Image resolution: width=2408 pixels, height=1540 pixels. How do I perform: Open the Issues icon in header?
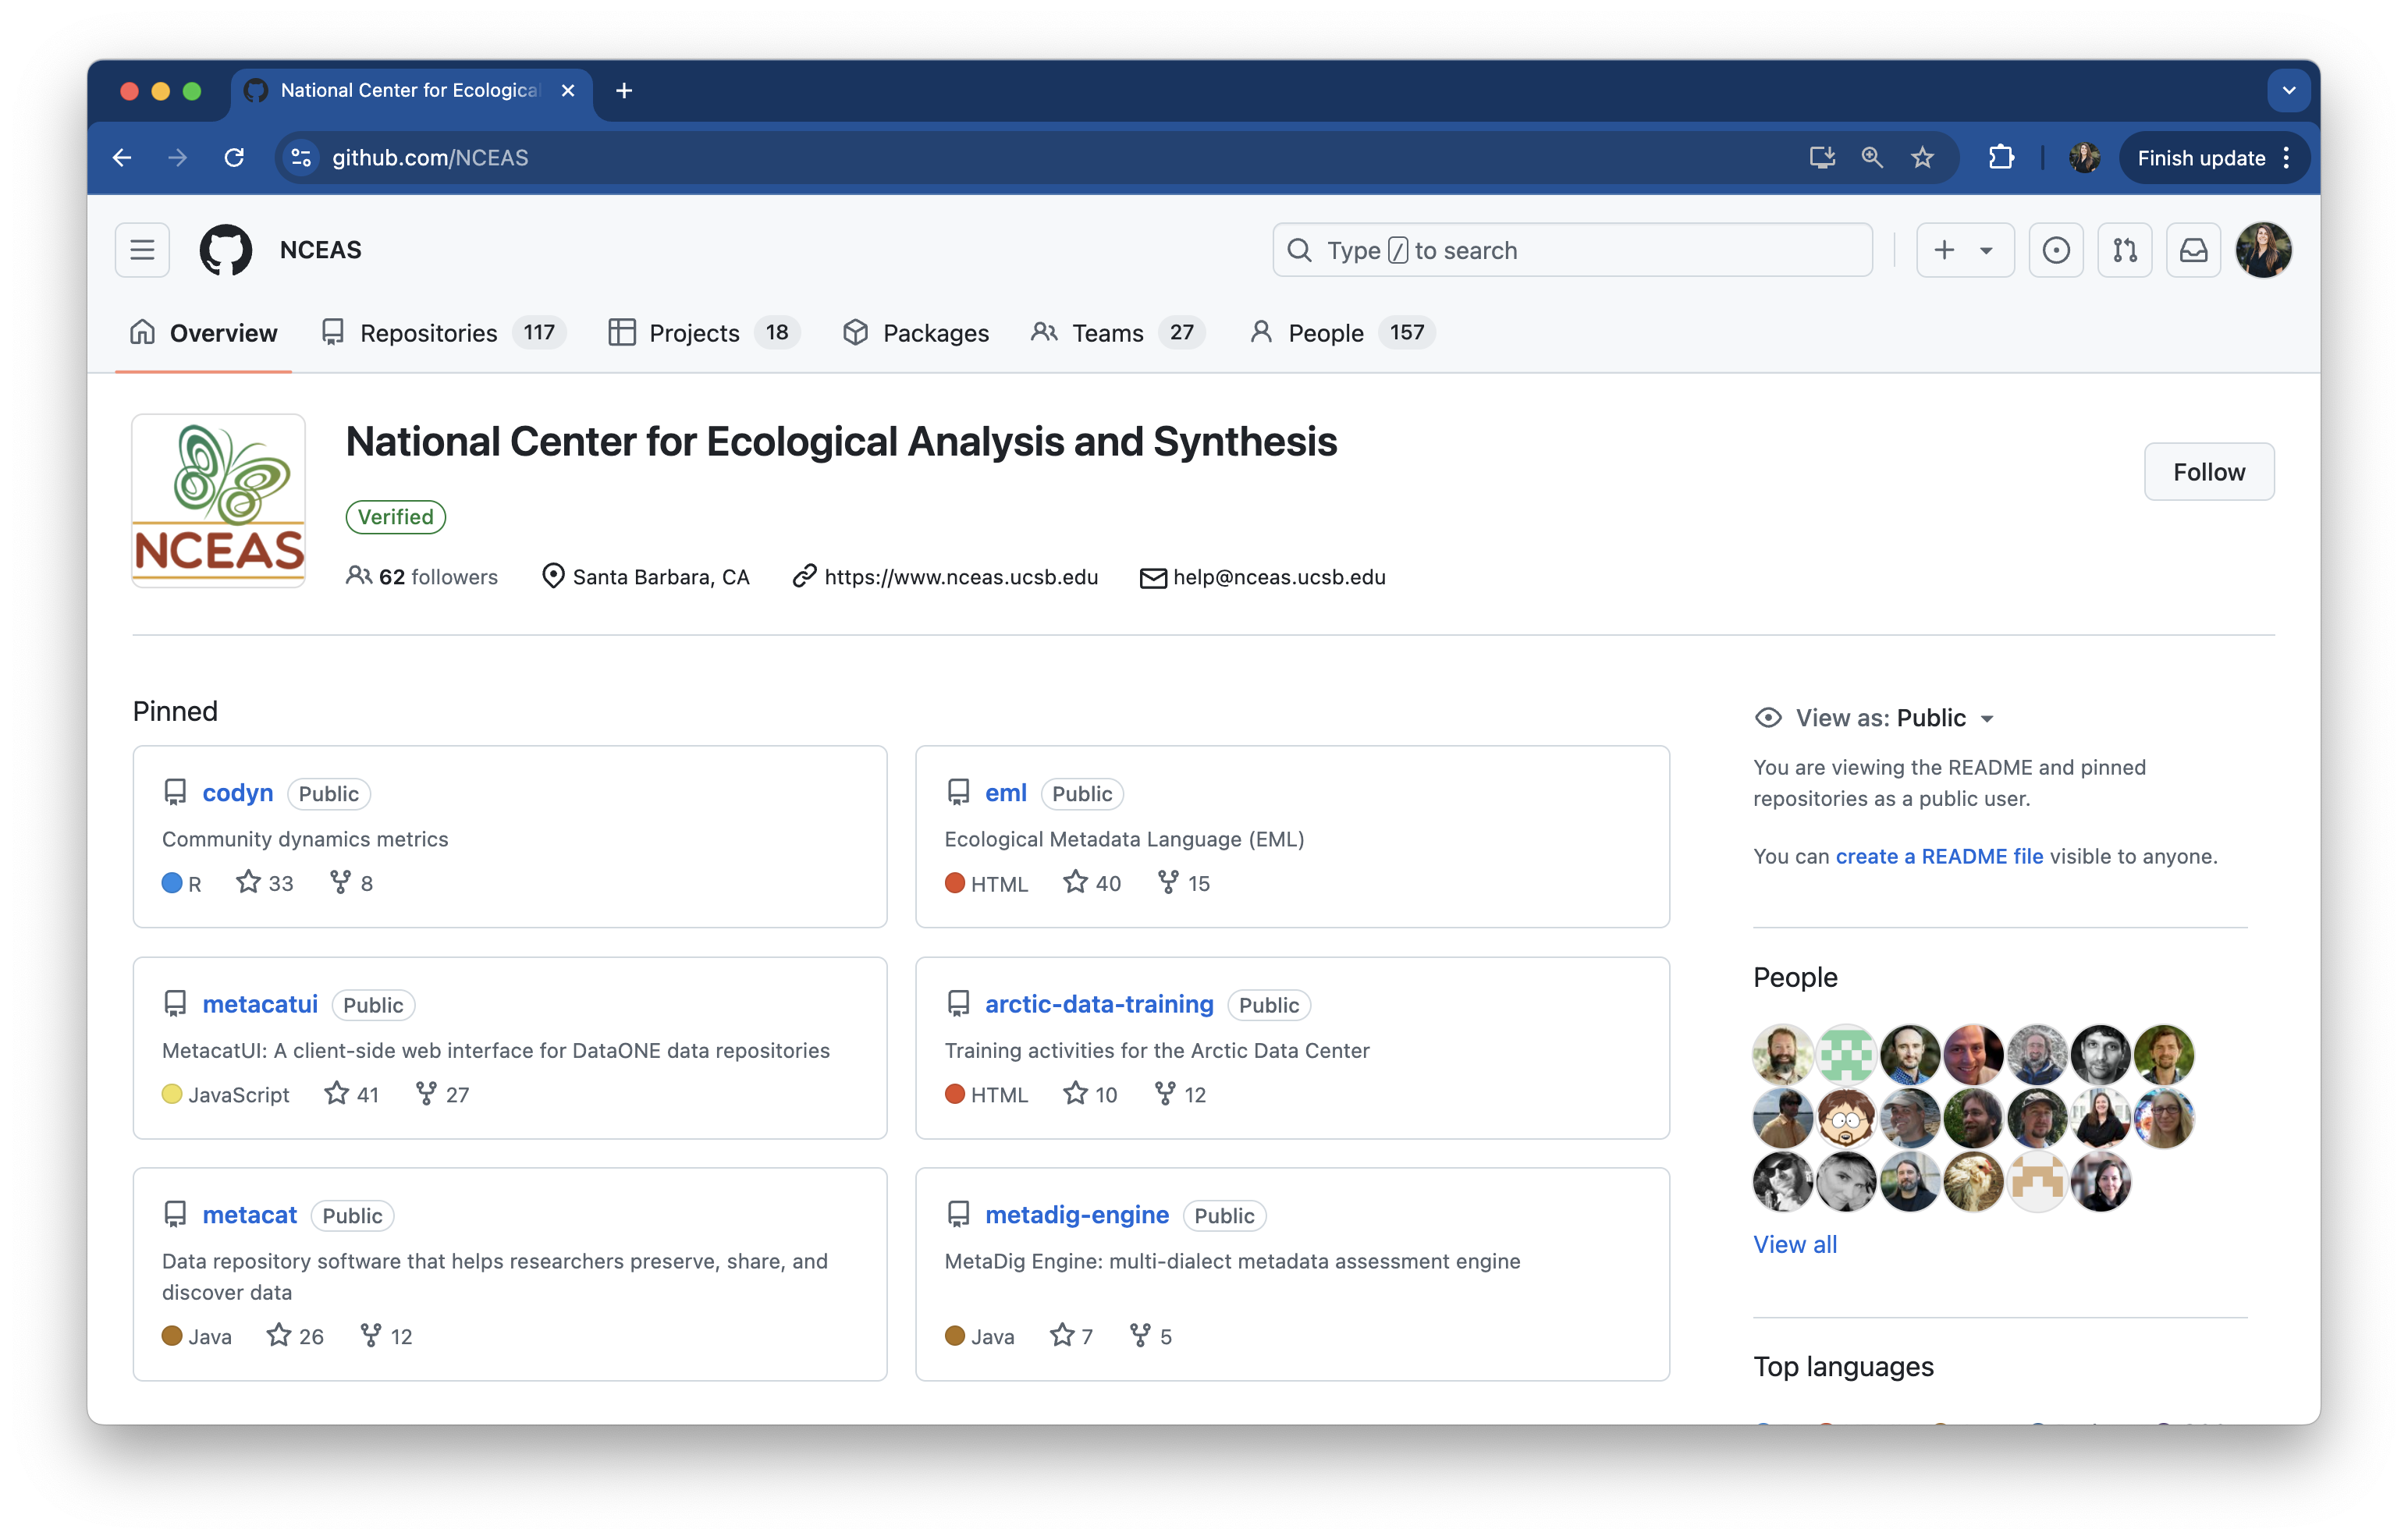click(x=2056, y=250)
